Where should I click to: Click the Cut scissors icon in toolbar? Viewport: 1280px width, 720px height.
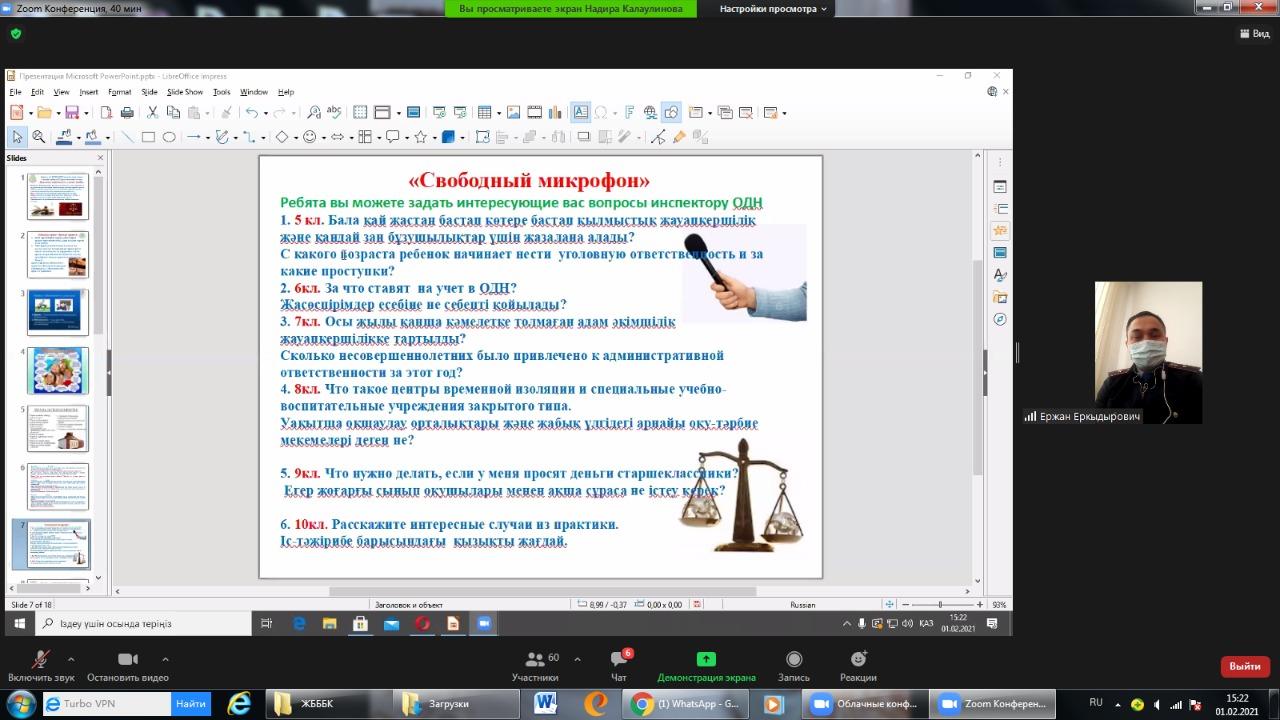click(153, 113)
